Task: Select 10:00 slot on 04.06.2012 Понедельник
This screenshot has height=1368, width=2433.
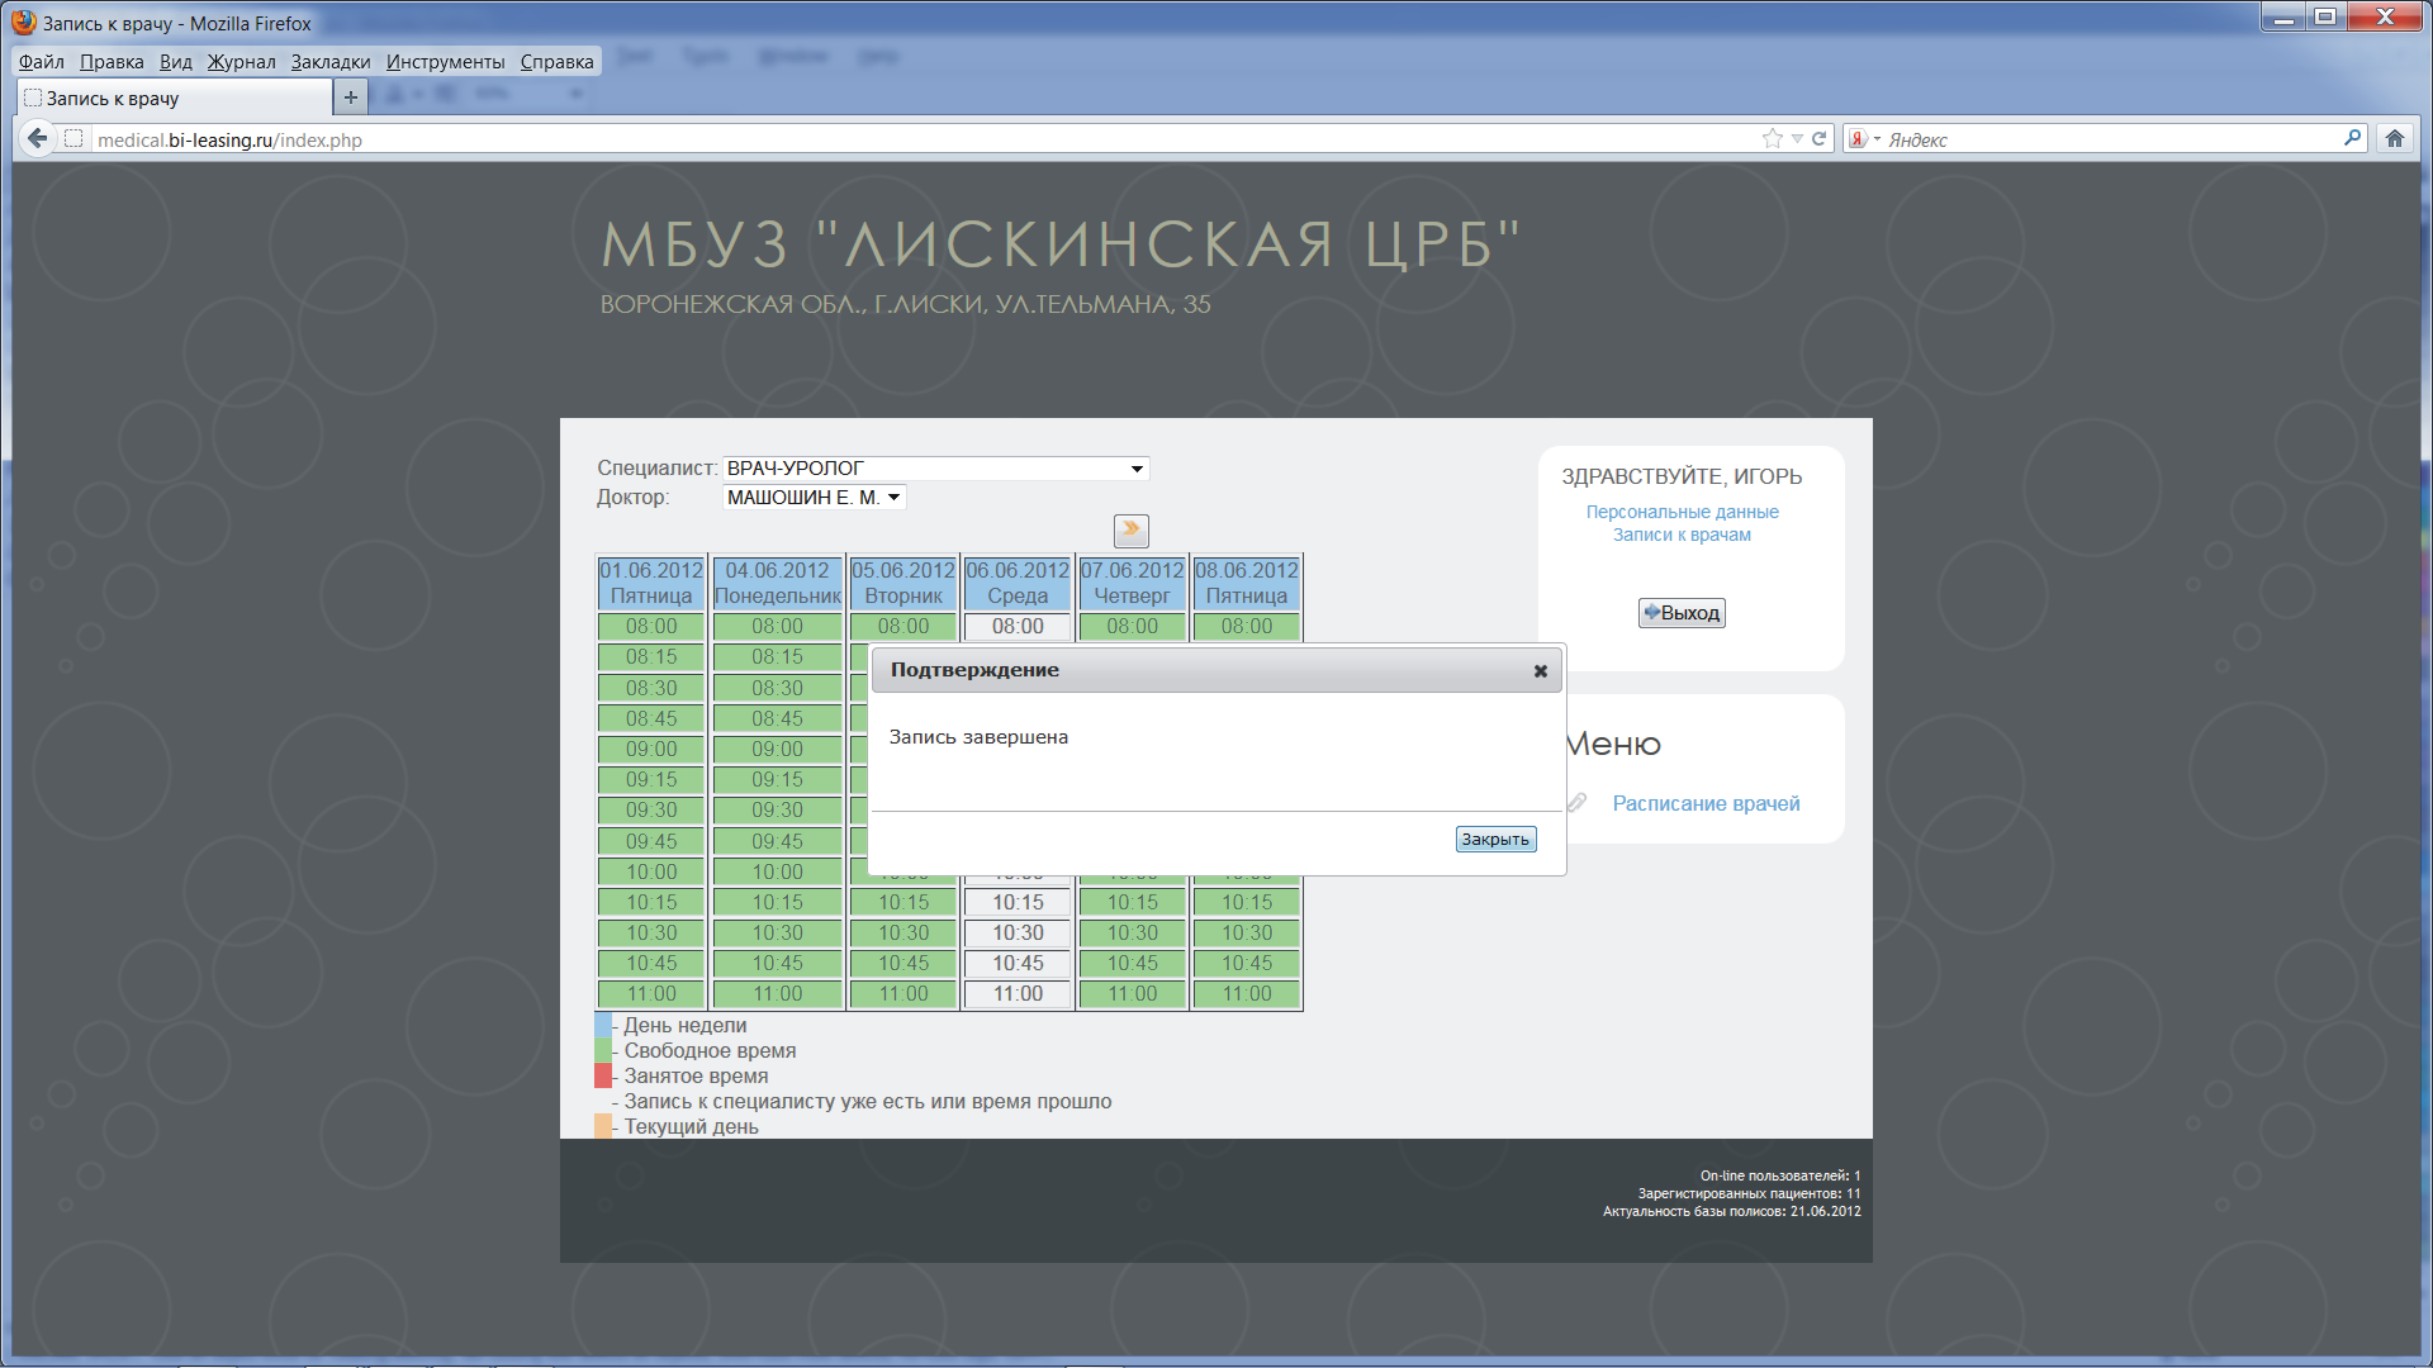Action: 777,871
